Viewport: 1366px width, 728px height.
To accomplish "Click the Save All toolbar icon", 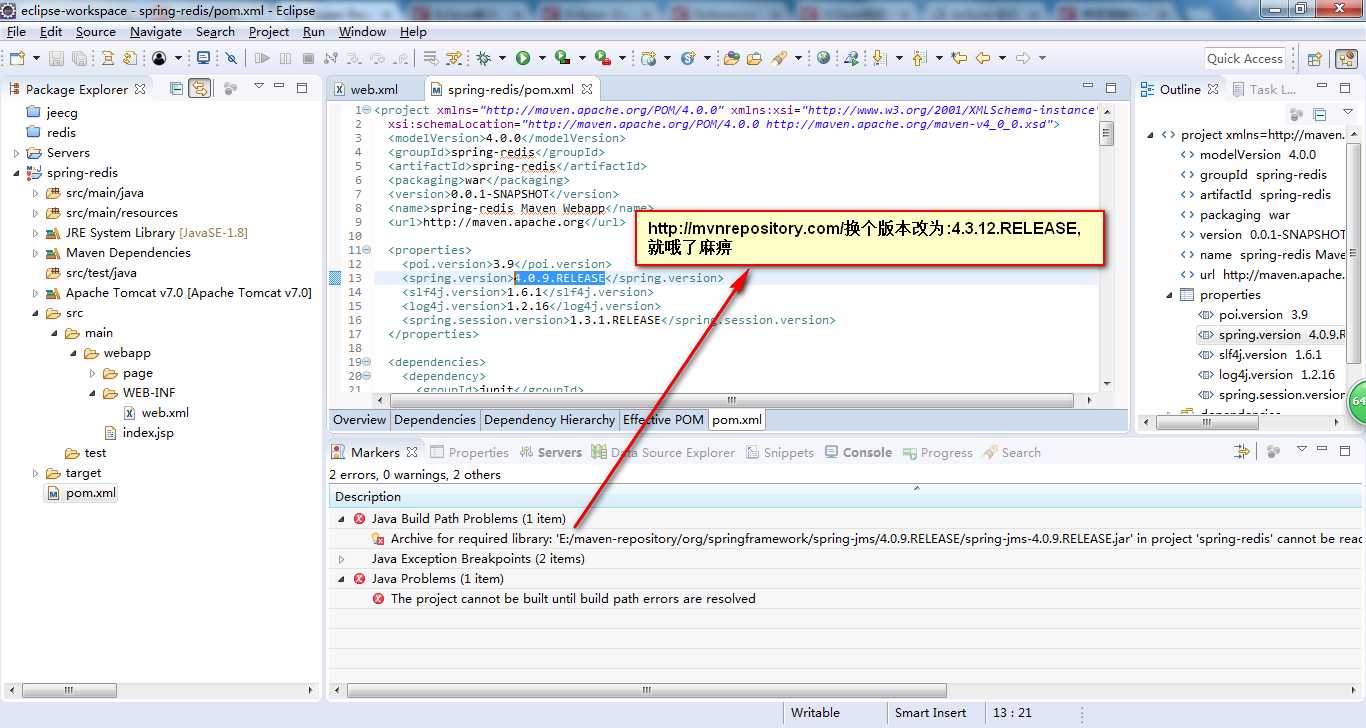I will click(80, 58).
